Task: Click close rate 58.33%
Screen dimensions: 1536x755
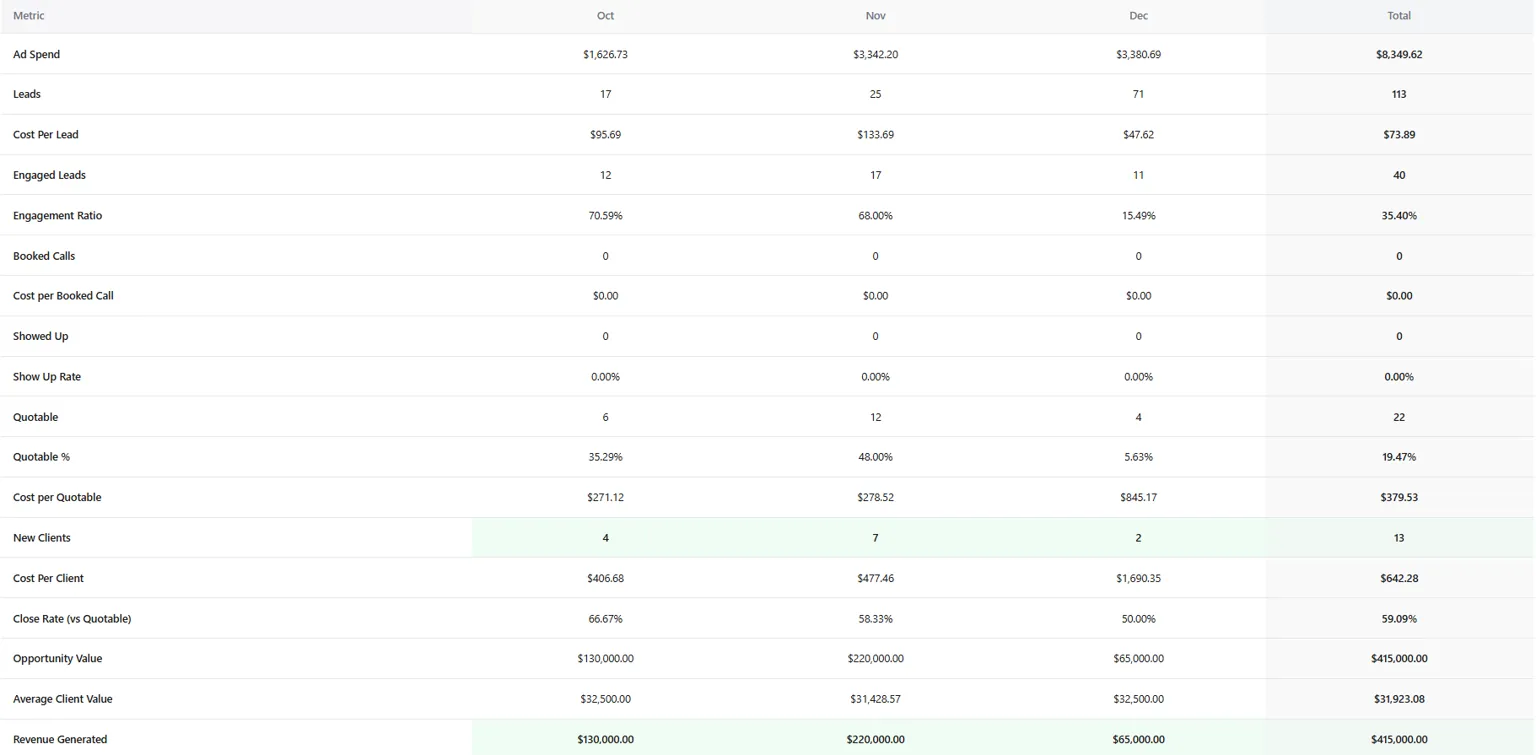Action: point(875,619)
